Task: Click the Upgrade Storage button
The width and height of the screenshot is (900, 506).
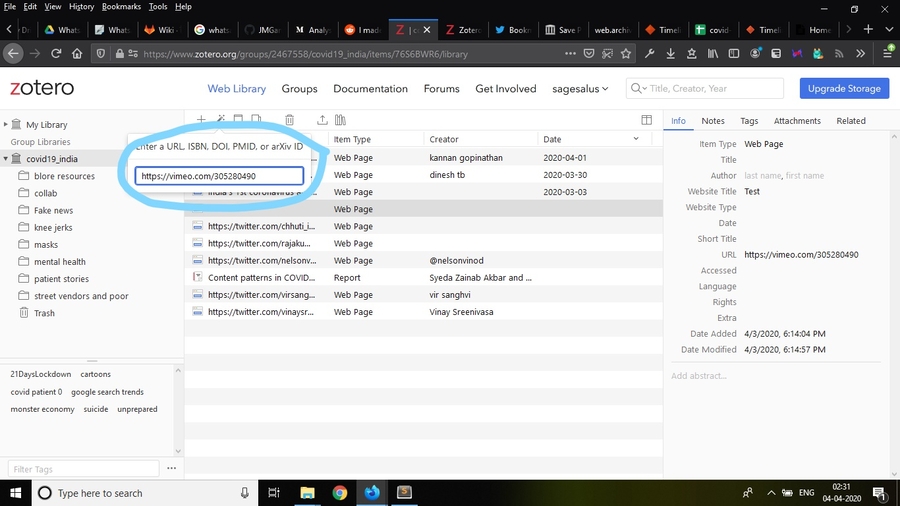Action: [x=844, y=89]
